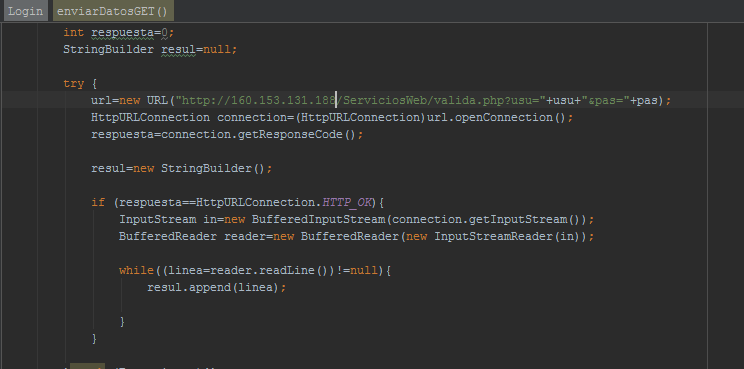This screenshot has width=744, height=369.
Task: Select the enviarDatosGET() breadcrumb tab
Action: coord(113,11)
